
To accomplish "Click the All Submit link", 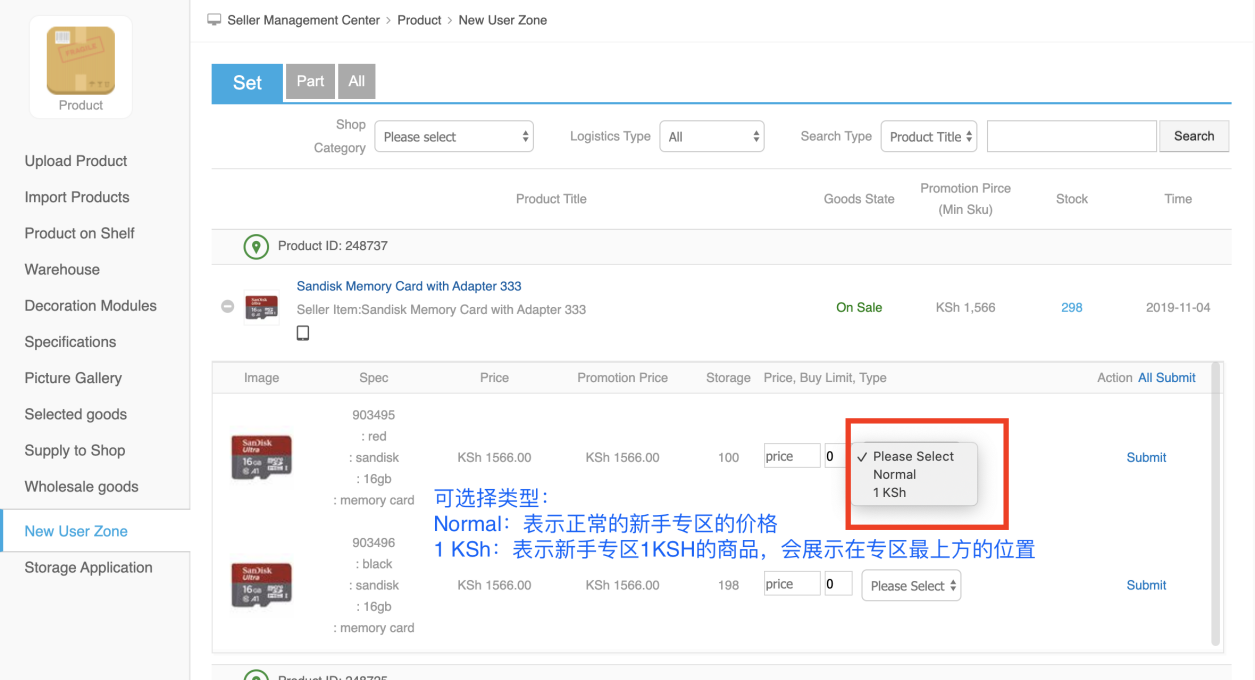I will pyautogui.click(x=1167, y=378).
